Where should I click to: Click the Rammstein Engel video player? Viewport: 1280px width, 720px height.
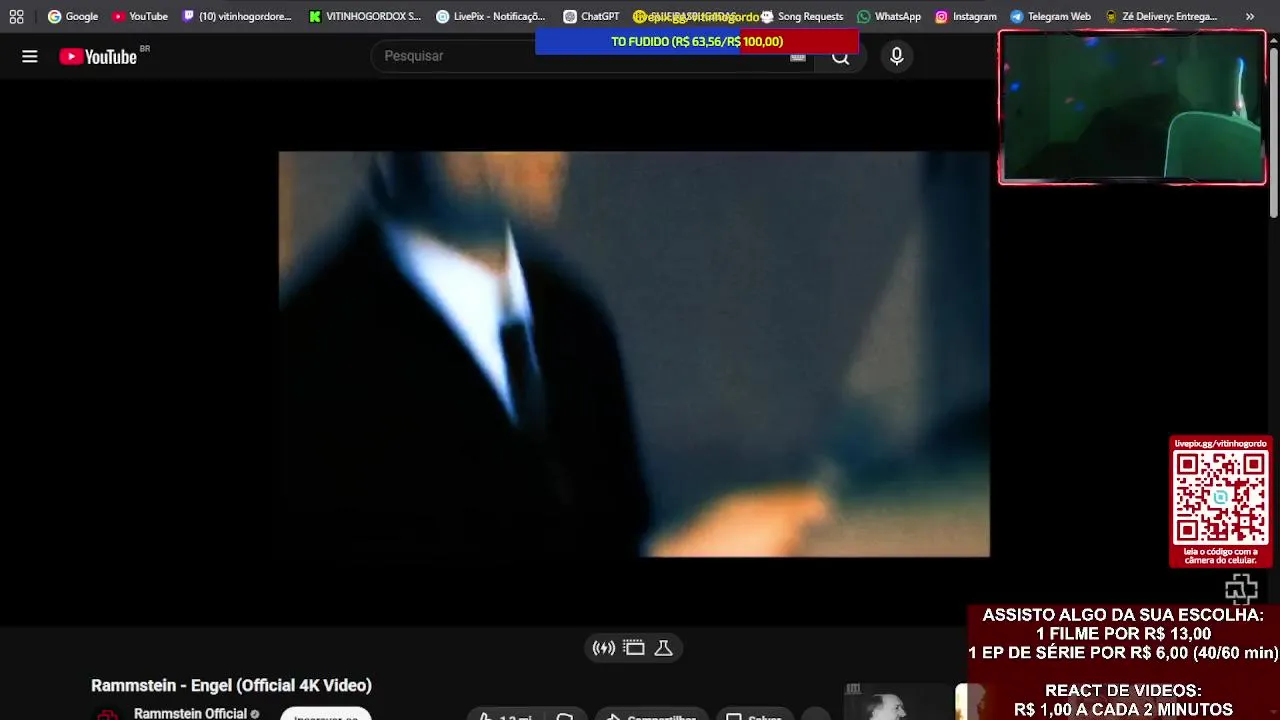click(634, 354)
